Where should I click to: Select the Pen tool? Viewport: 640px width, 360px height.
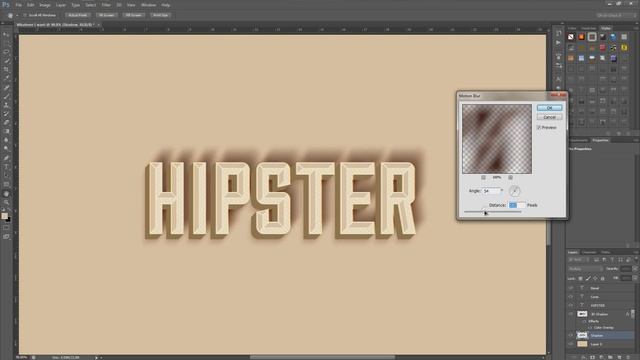pyautogui.click(x=6, y=158)
